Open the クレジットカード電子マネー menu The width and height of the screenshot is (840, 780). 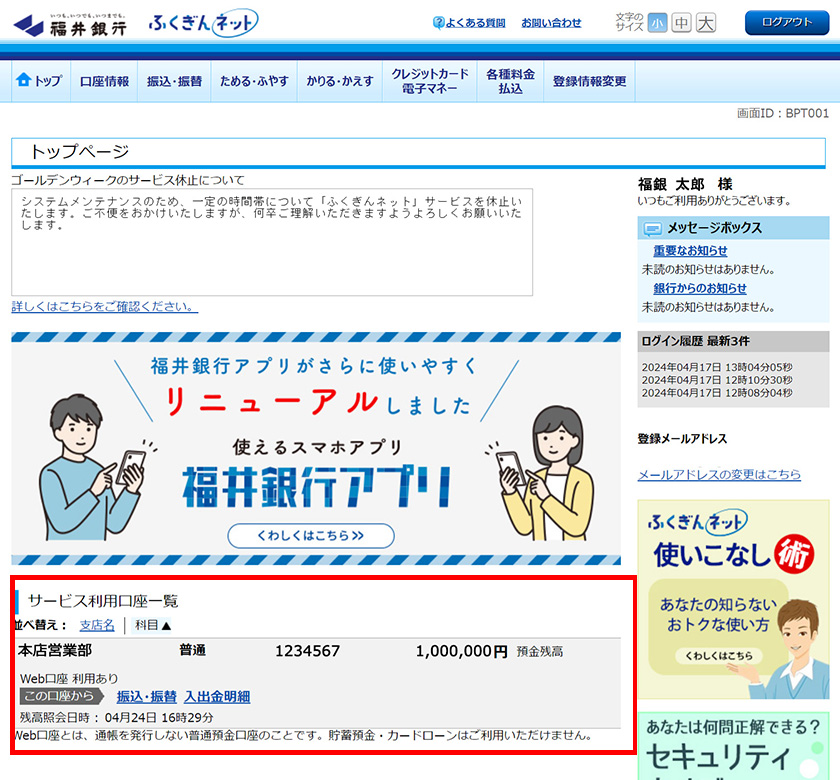click(x=430, y=81)
